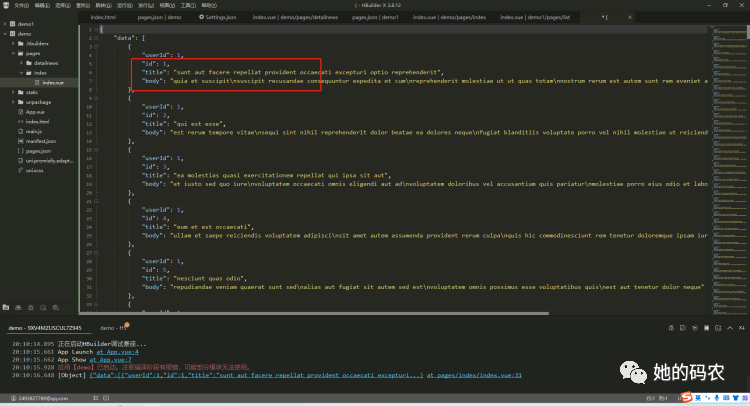Screen dimensions: 750x406
Task: Switch to the index.html editor tab
Action: tap(103, 17)
